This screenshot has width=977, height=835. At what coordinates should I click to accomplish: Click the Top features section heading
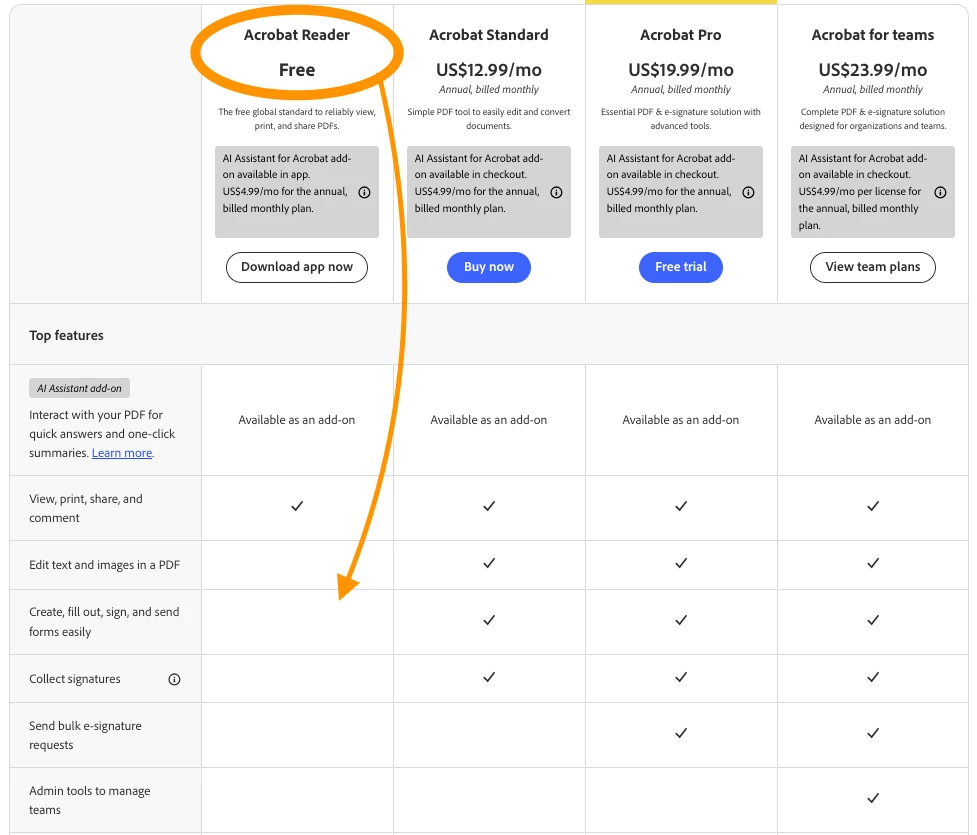tap(66, 335)
